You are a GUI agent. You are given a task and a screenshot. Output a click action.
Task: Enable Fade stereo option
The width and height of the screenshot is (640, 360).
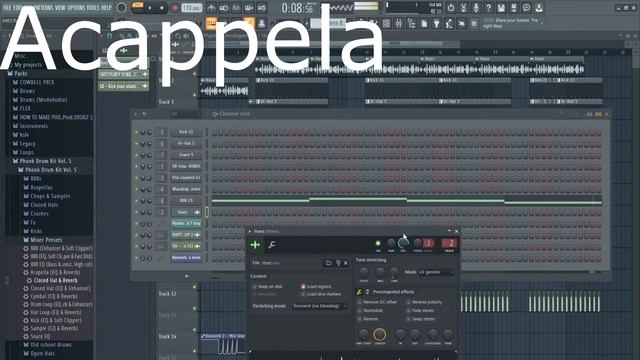point(408,311)
